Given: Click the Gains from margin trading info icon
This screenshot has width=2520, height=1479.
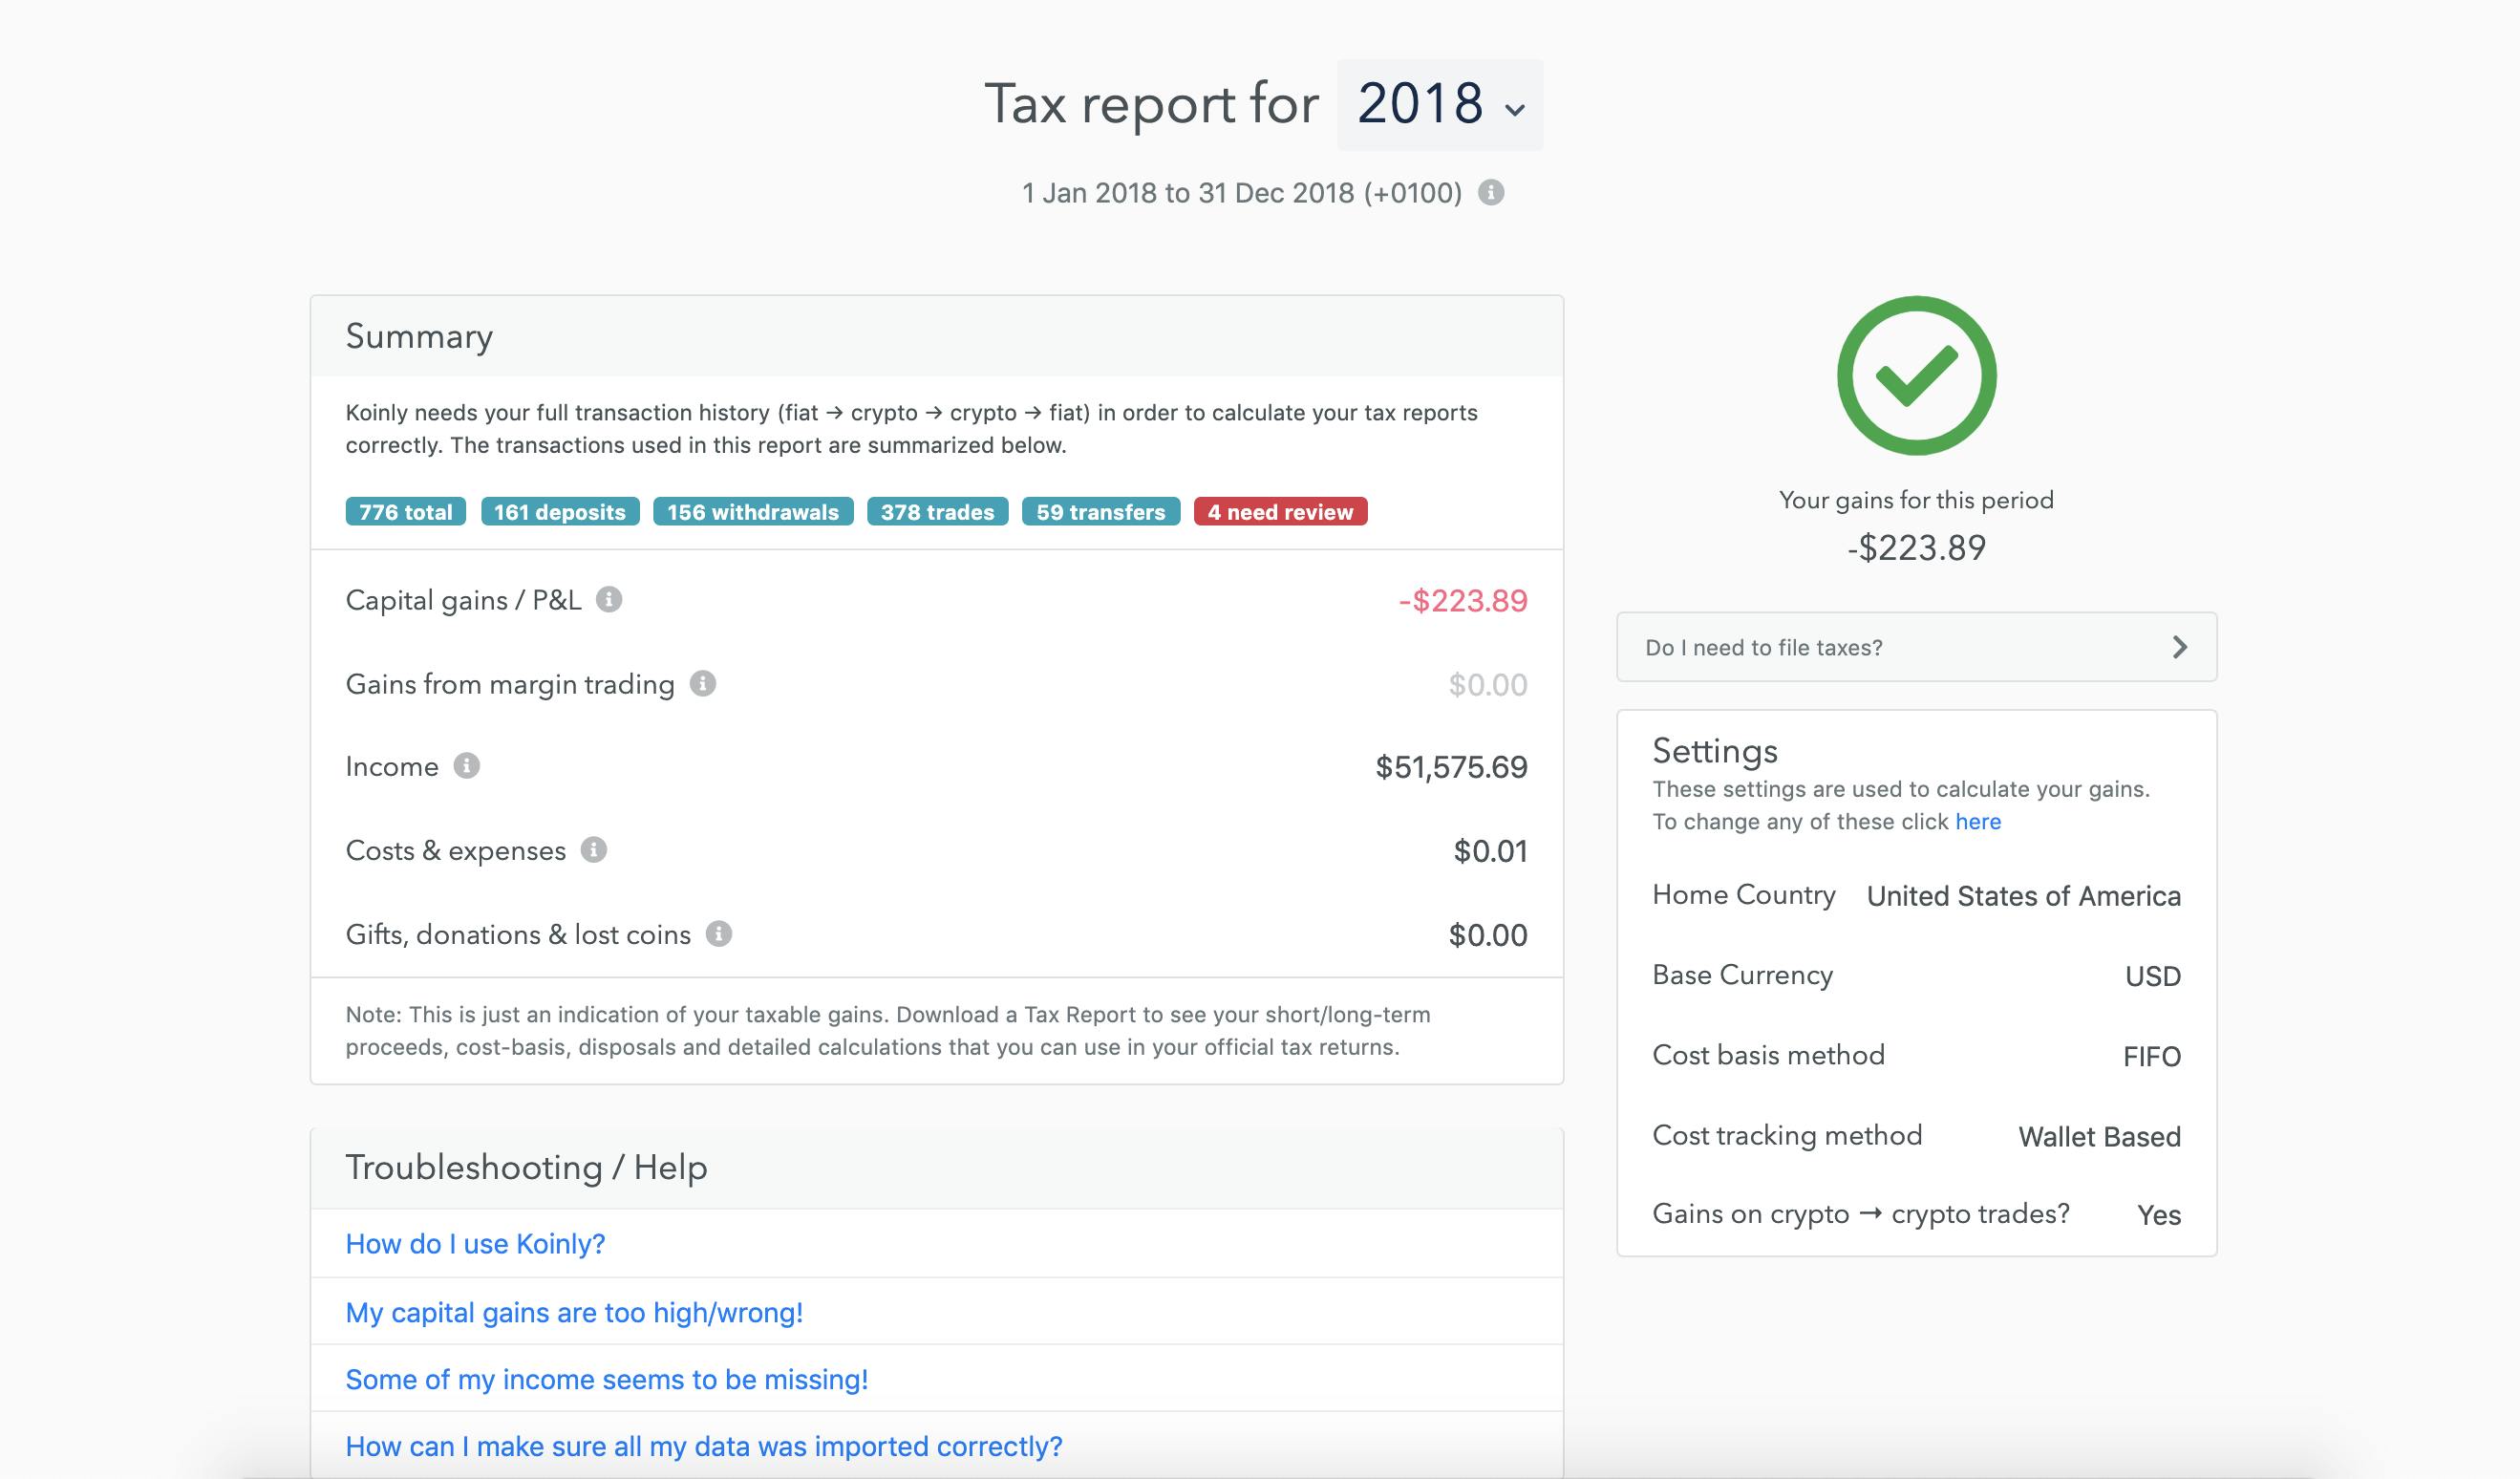Looking at the screenshot, I should (x=701, y=685).
